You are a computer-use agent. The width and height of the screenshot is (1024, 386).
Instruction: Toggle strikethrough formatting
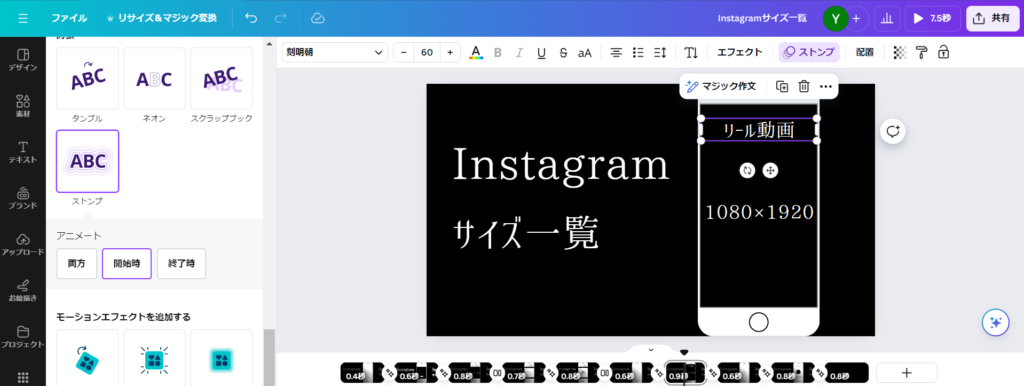(x=563, y=53)
